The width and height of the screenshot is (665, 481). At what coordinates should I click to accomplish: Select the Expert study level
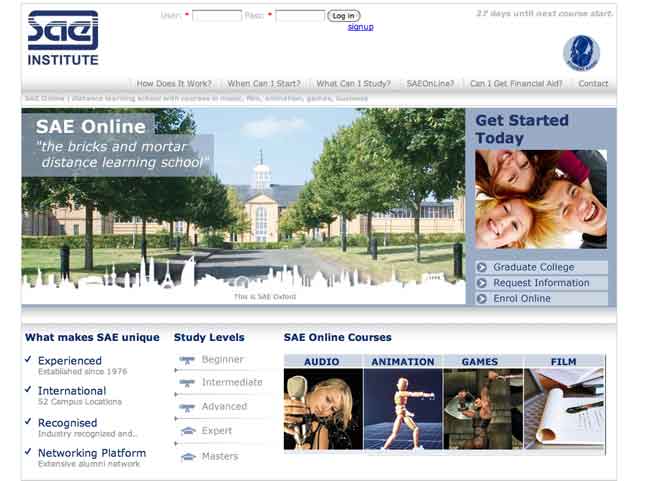[217, 431]
